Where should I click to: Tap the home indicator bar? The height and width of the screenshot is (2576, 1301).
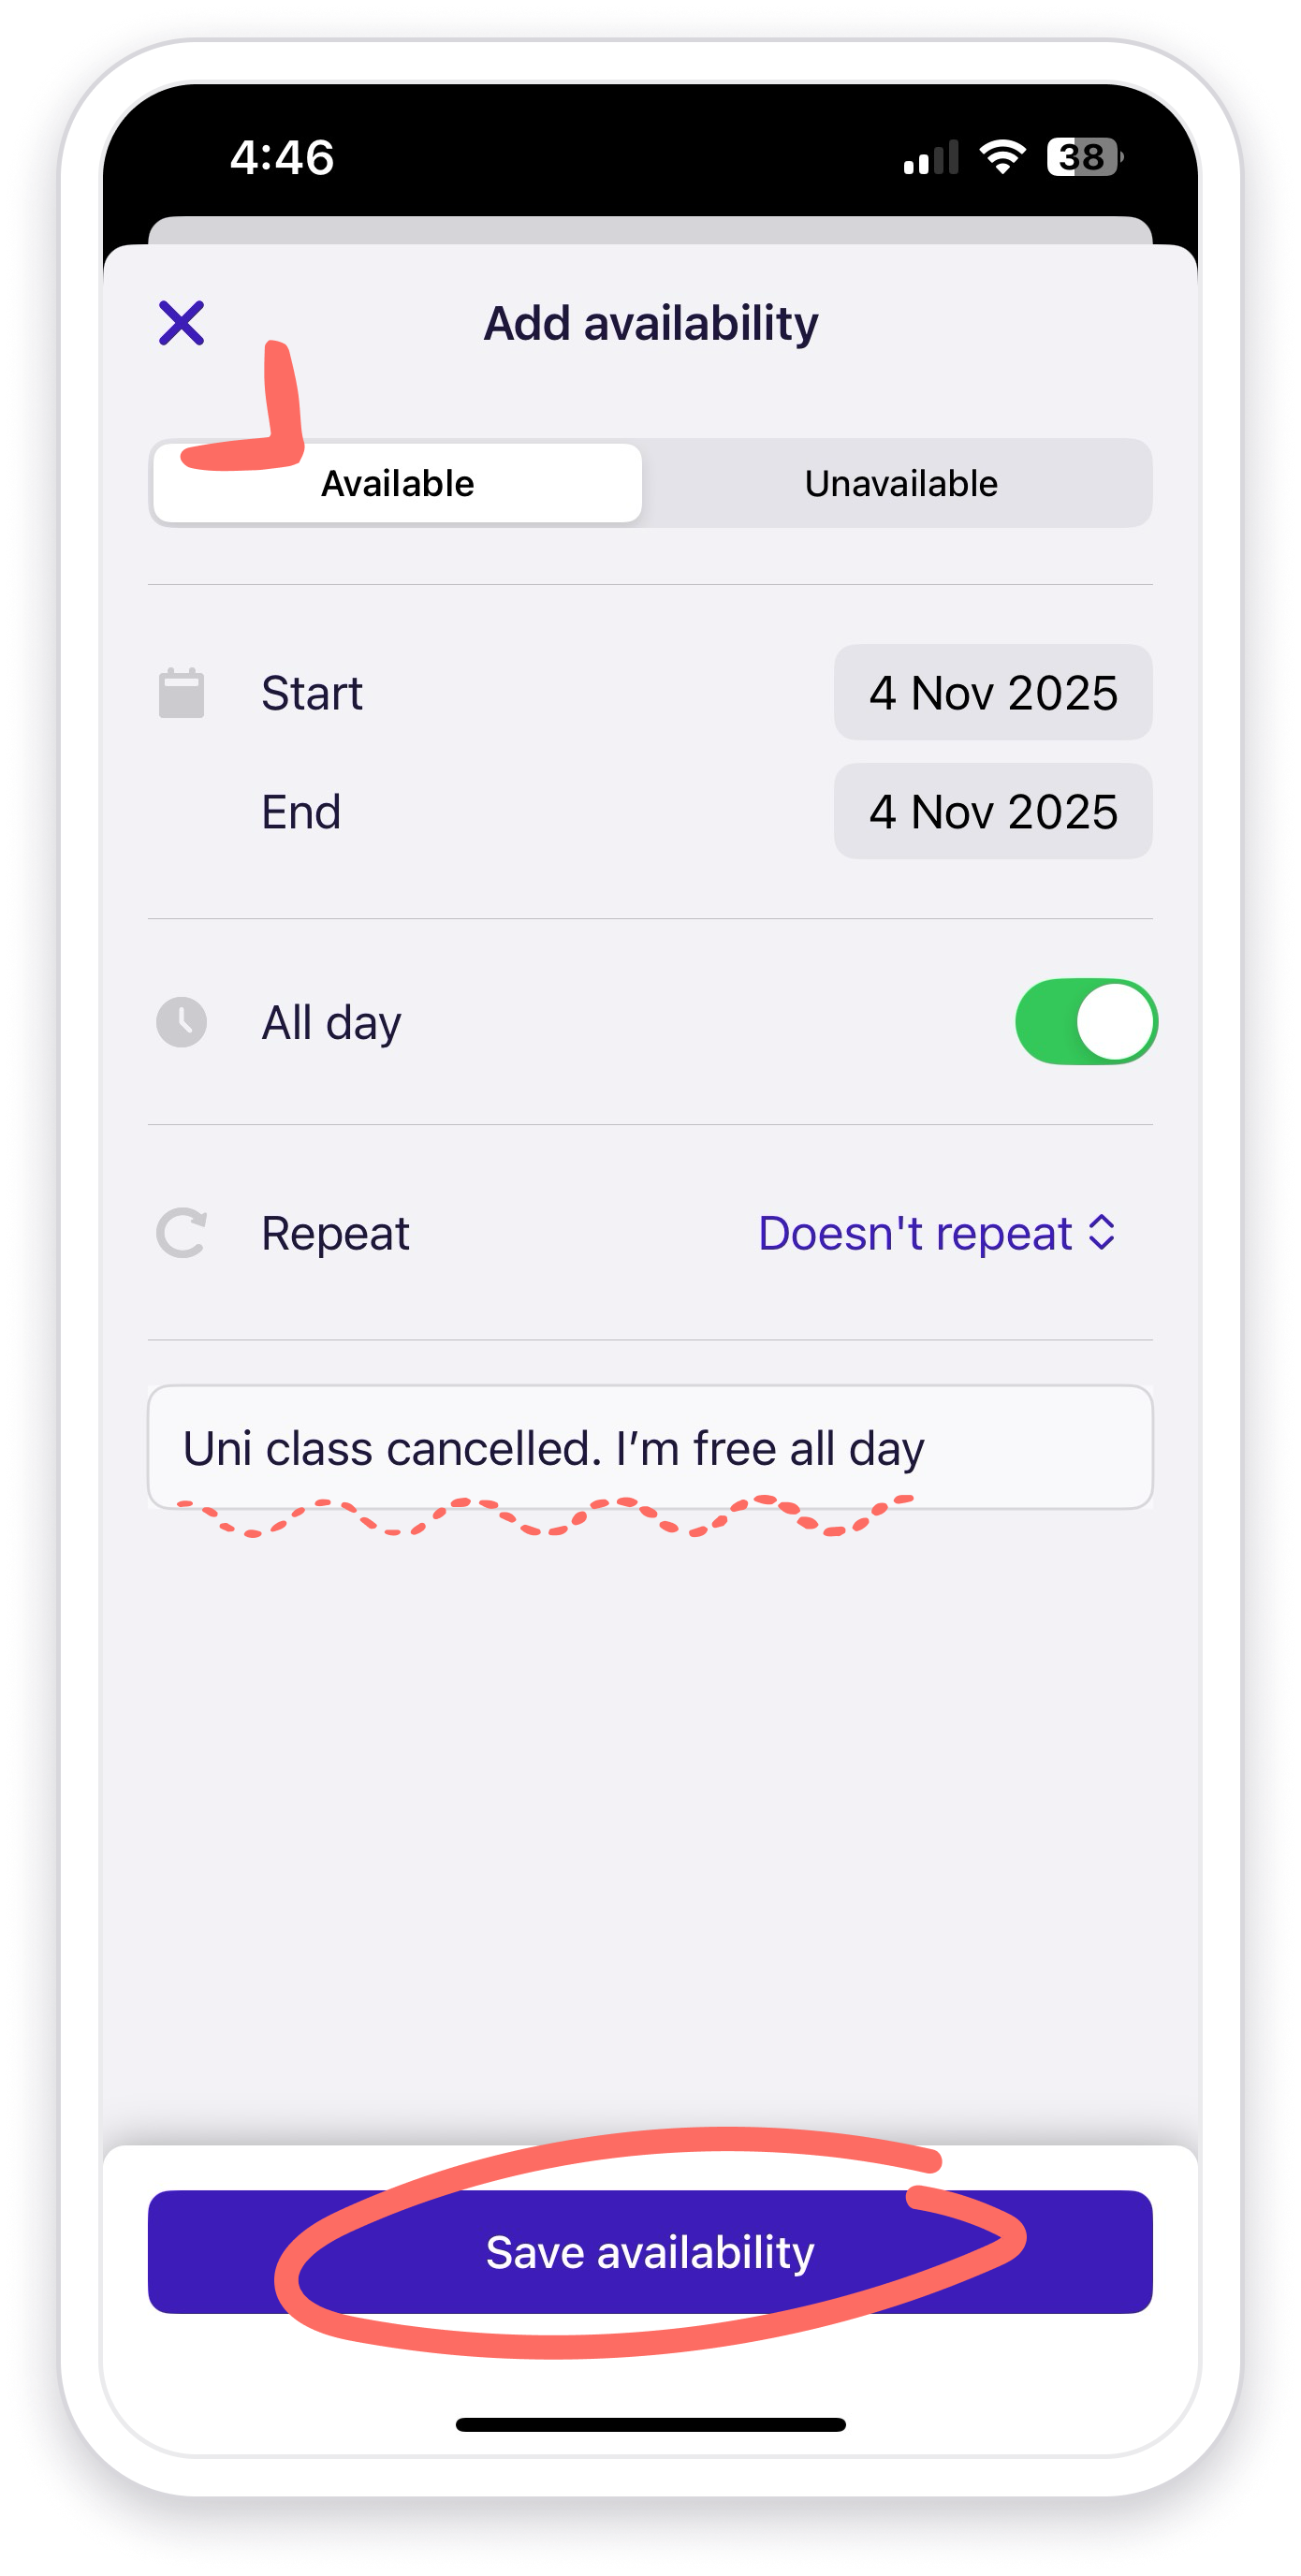coord(650,2424)
